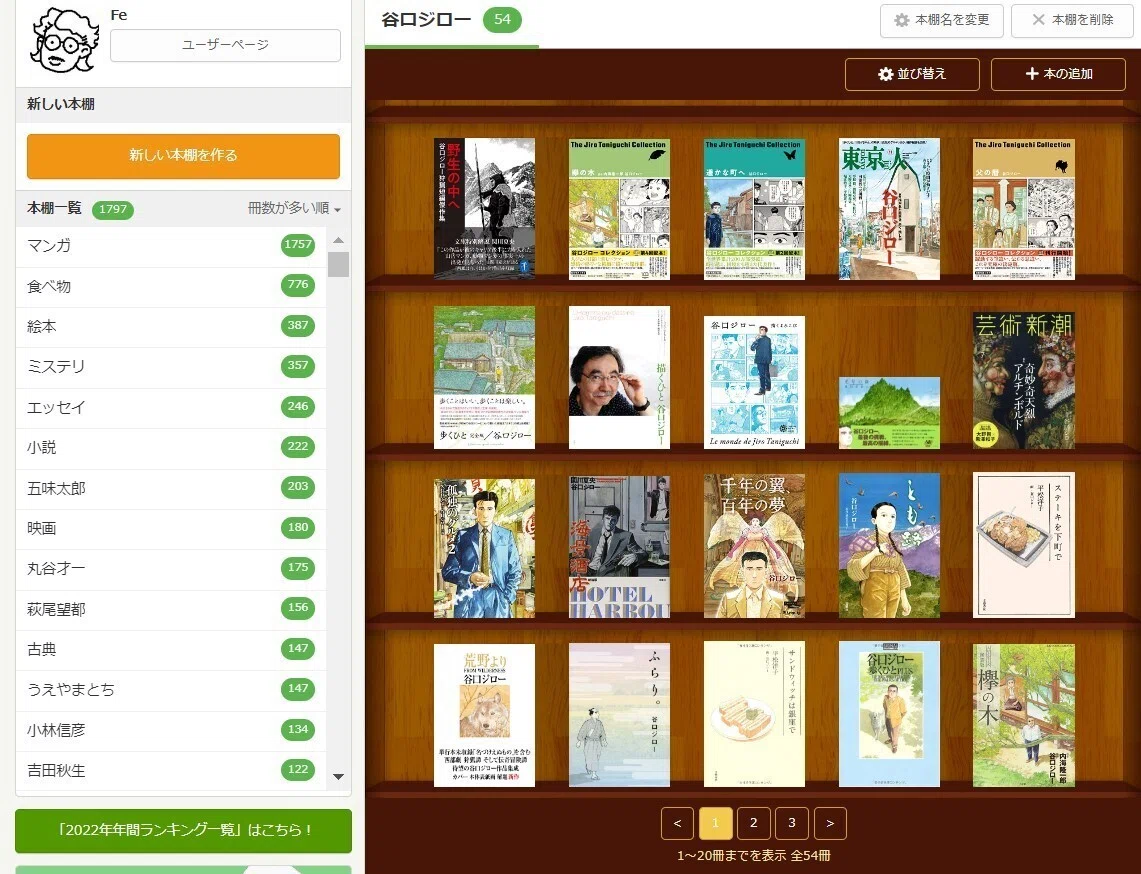This screenshot has width=1141, height=874.
Task: Select the うえやまとち shelf
Action: pyautogui.click(x=171, y=690)
